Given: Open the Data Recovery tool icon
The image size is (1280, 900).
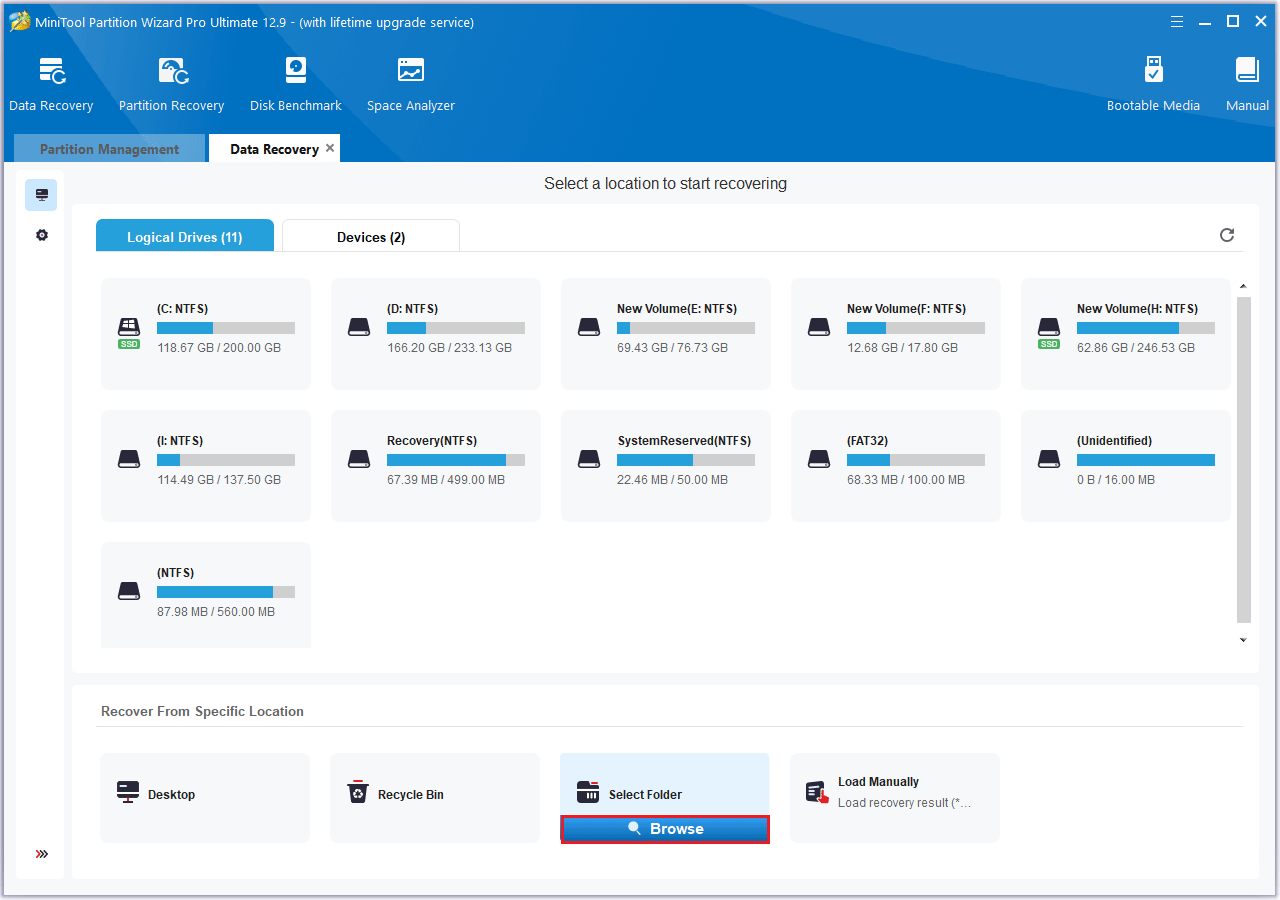Looking at the screenshot, I should pos(51,73).
